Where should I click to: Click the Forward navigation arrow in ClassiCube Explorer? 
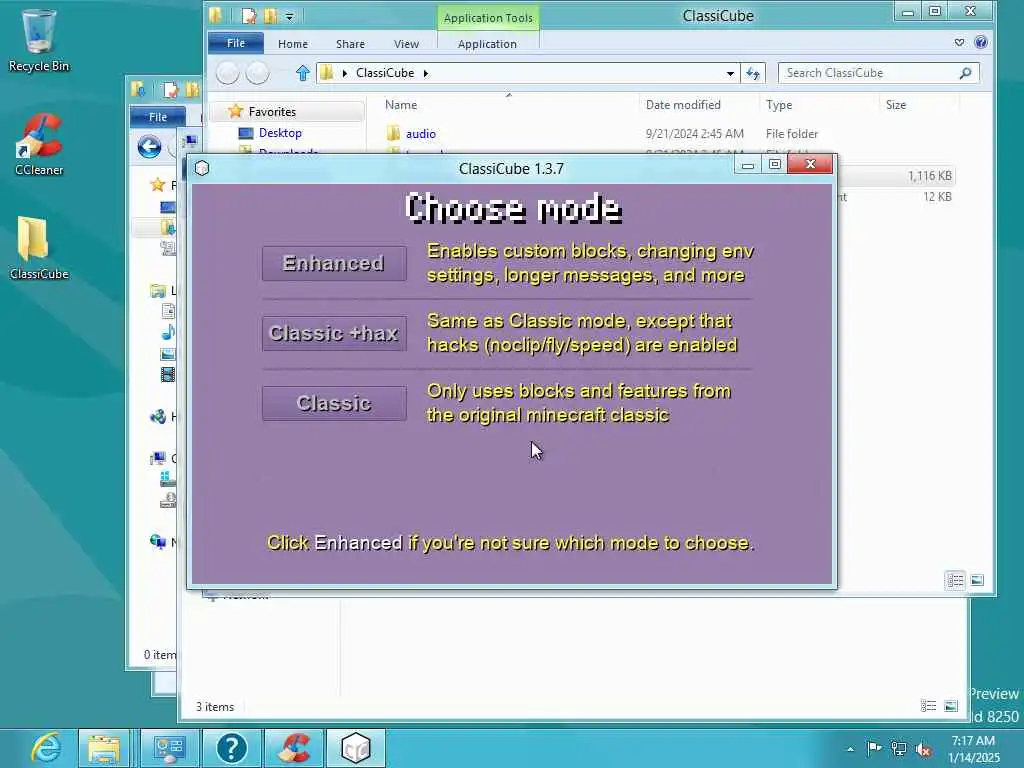pos(257,72)
